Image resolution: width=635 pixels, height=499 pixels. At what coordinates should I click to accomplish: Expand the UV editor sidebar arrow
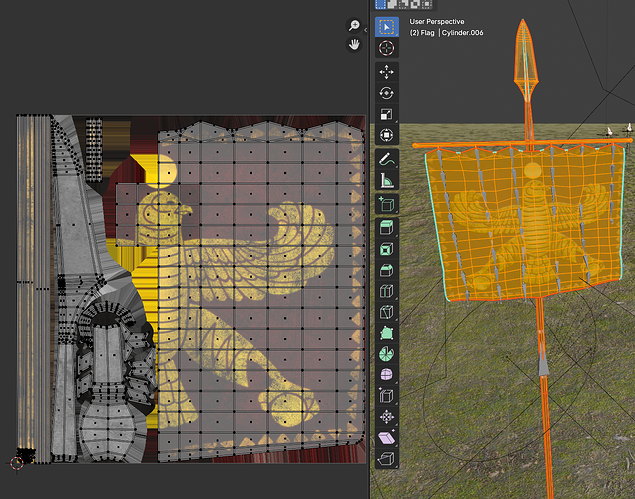point(365,30)
